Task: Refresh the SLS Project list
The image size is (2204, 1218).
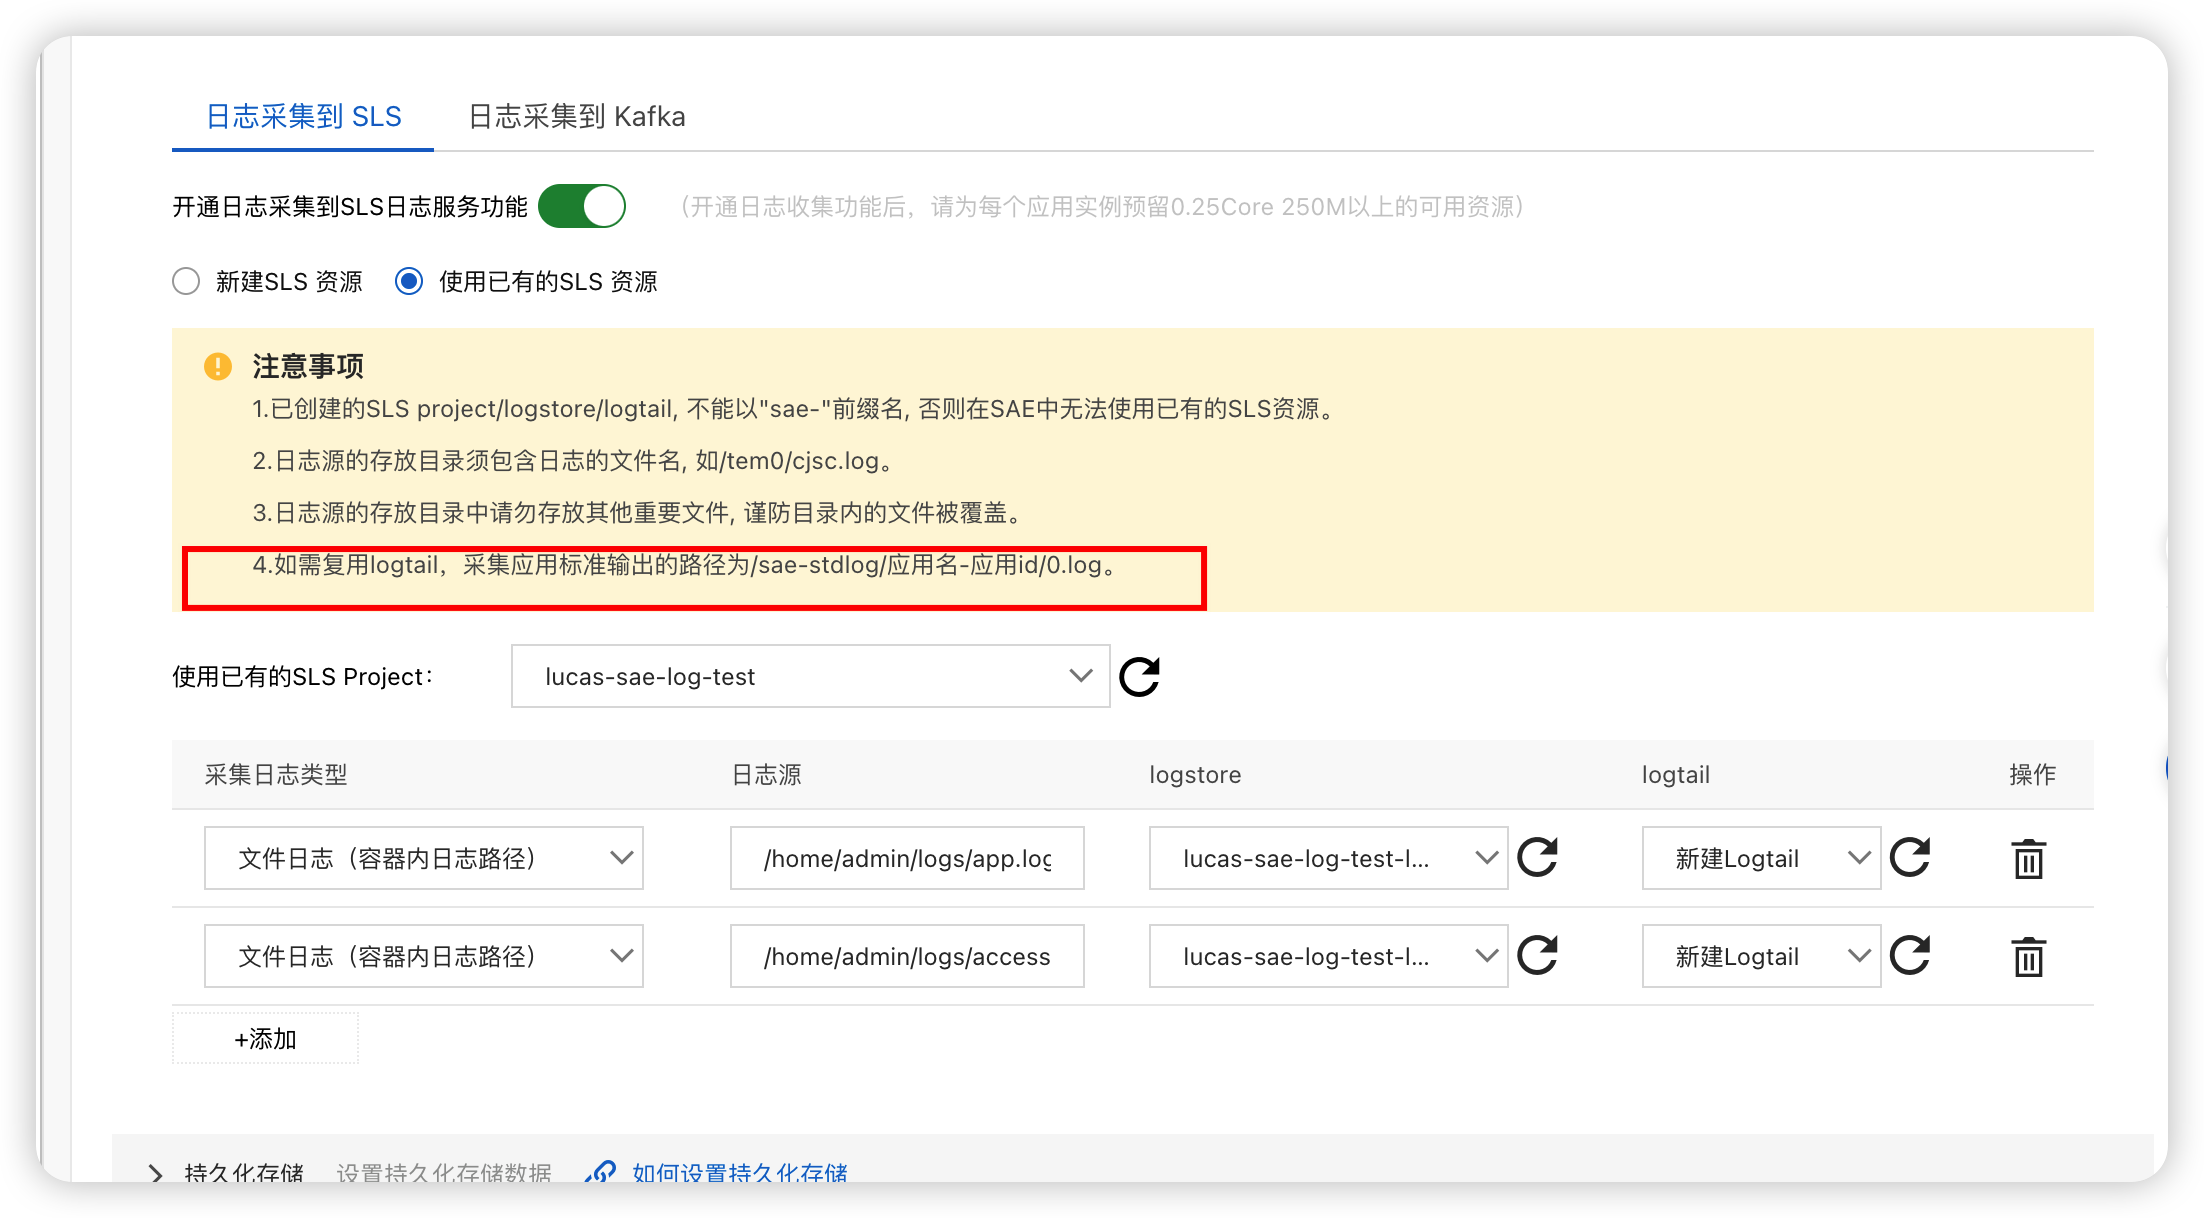Action: point(1139,677)
